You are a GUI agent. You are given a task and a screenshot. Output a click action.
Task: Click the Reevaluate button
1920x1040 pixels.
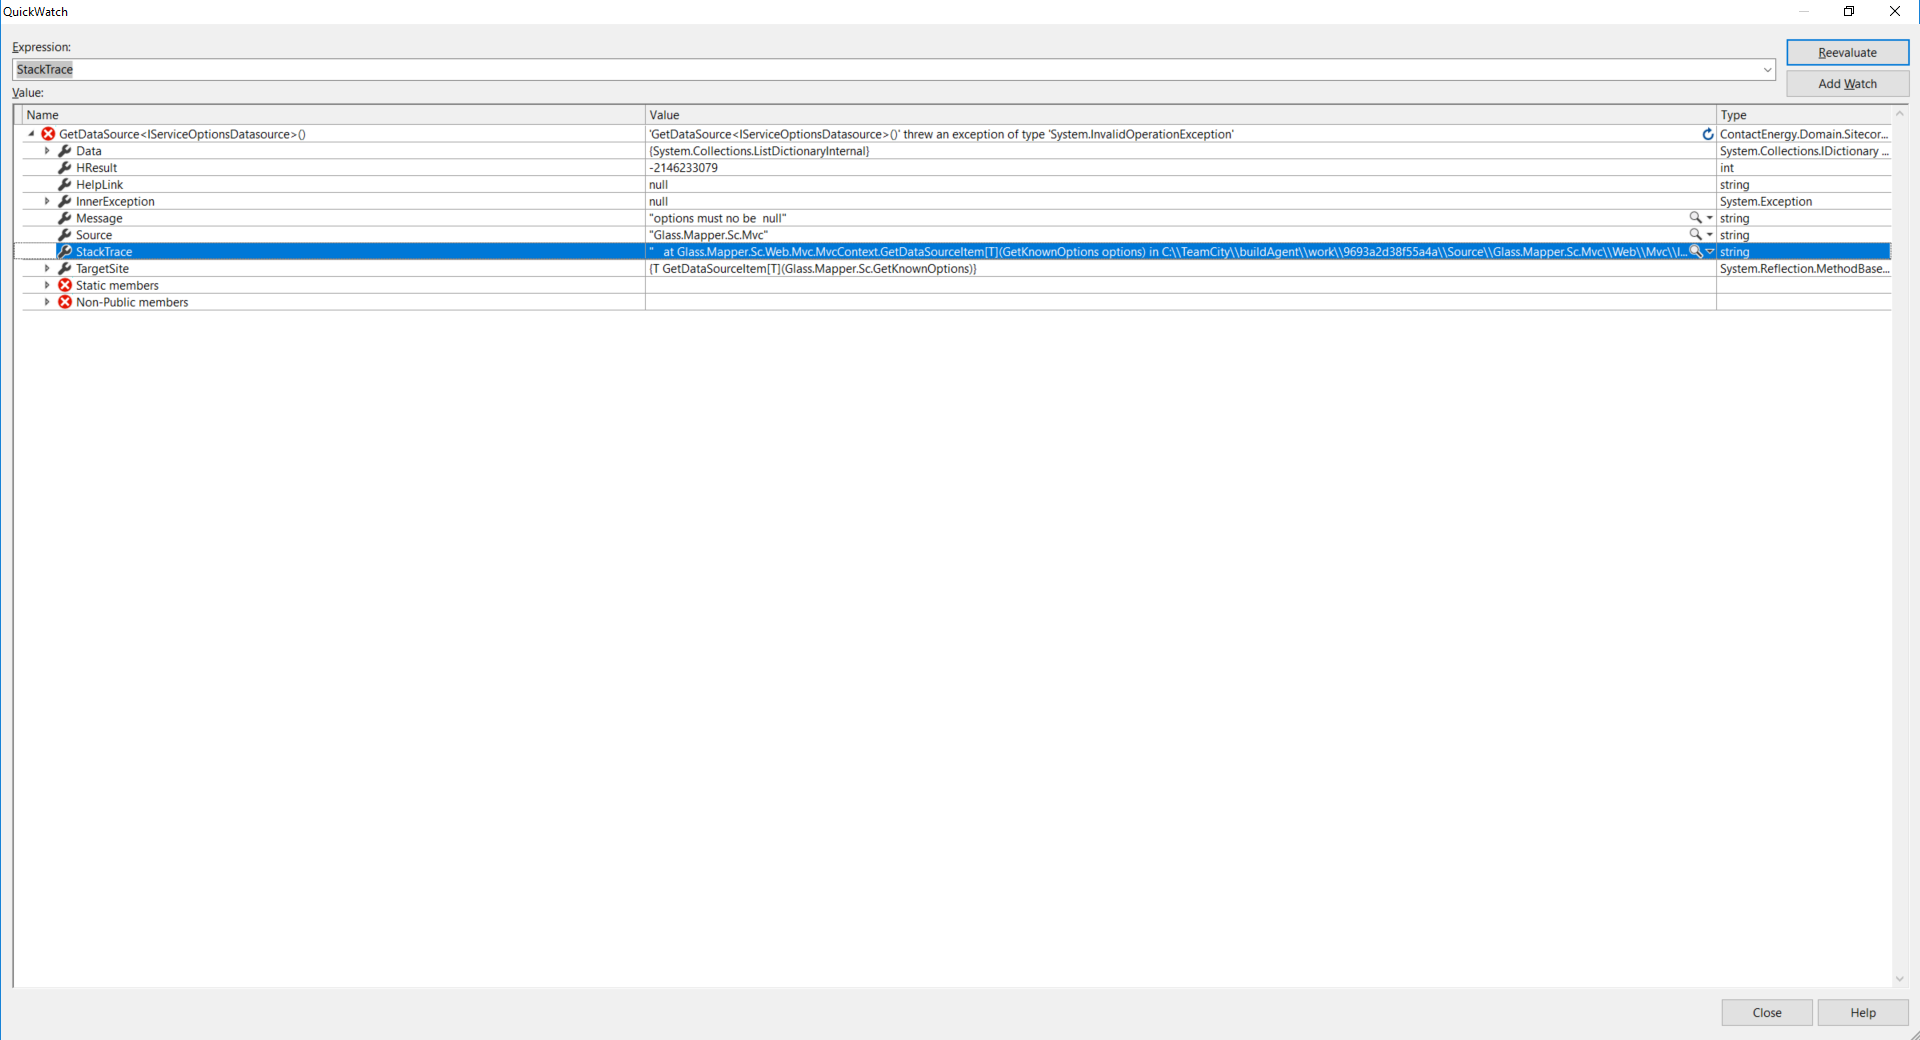pos(1847,53)
